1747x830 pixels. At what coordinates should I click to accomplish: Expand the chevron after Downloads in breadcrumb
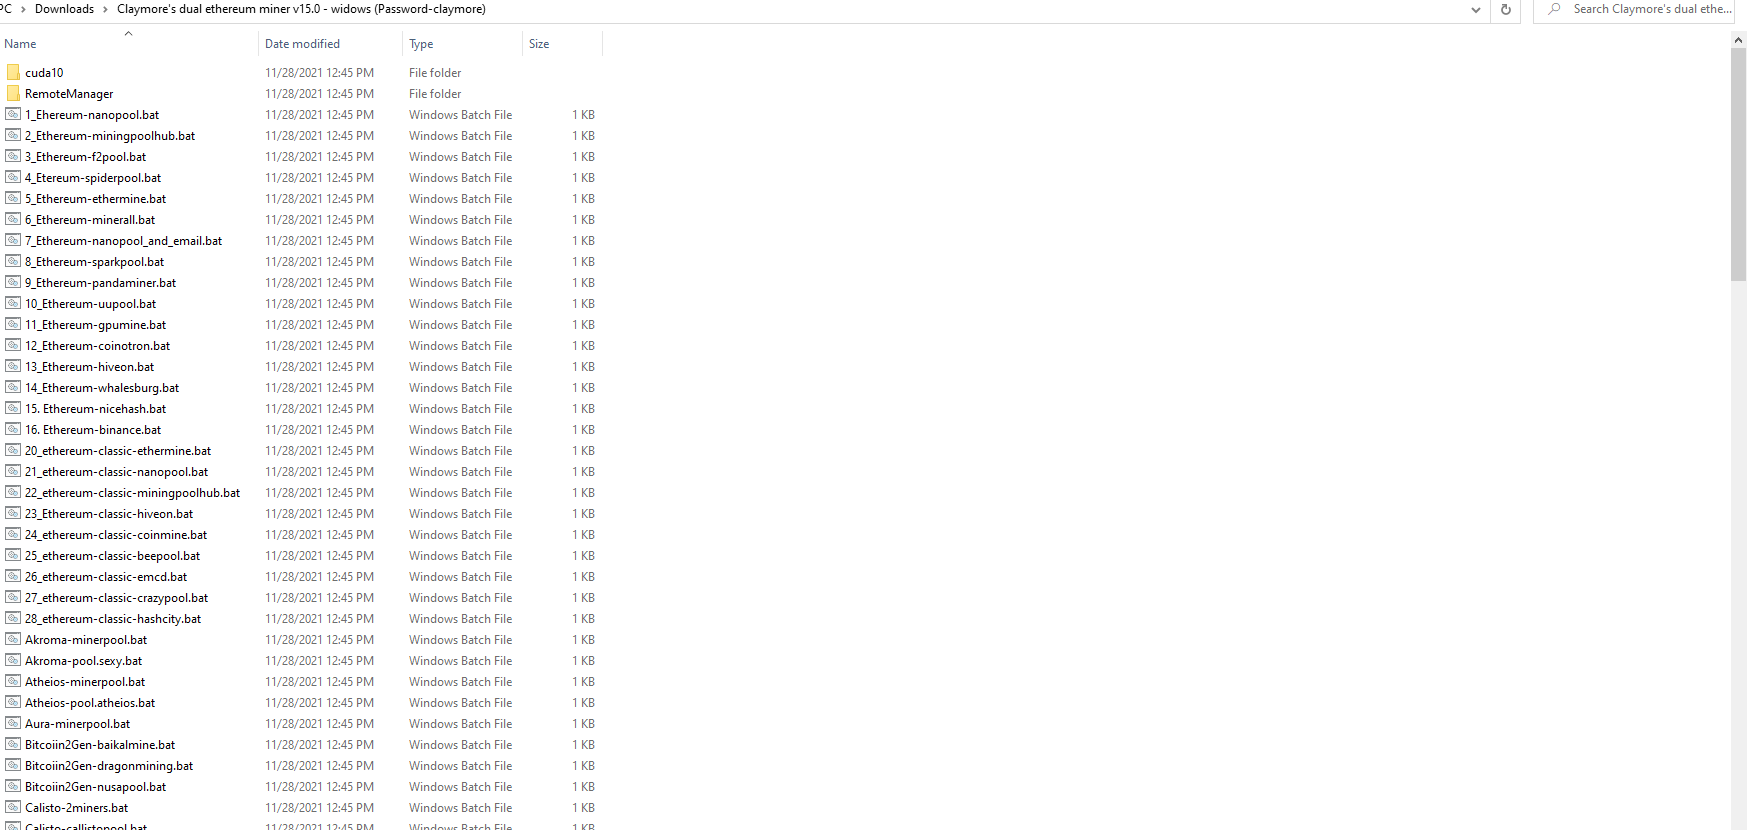(x=105, y=9)
